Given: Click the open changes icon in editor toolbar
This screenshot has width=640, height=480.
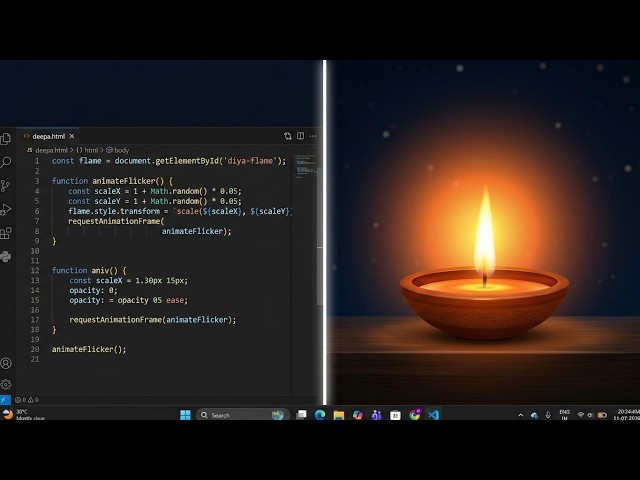Looking at the screenshot, I should click(x=288, y=136).
